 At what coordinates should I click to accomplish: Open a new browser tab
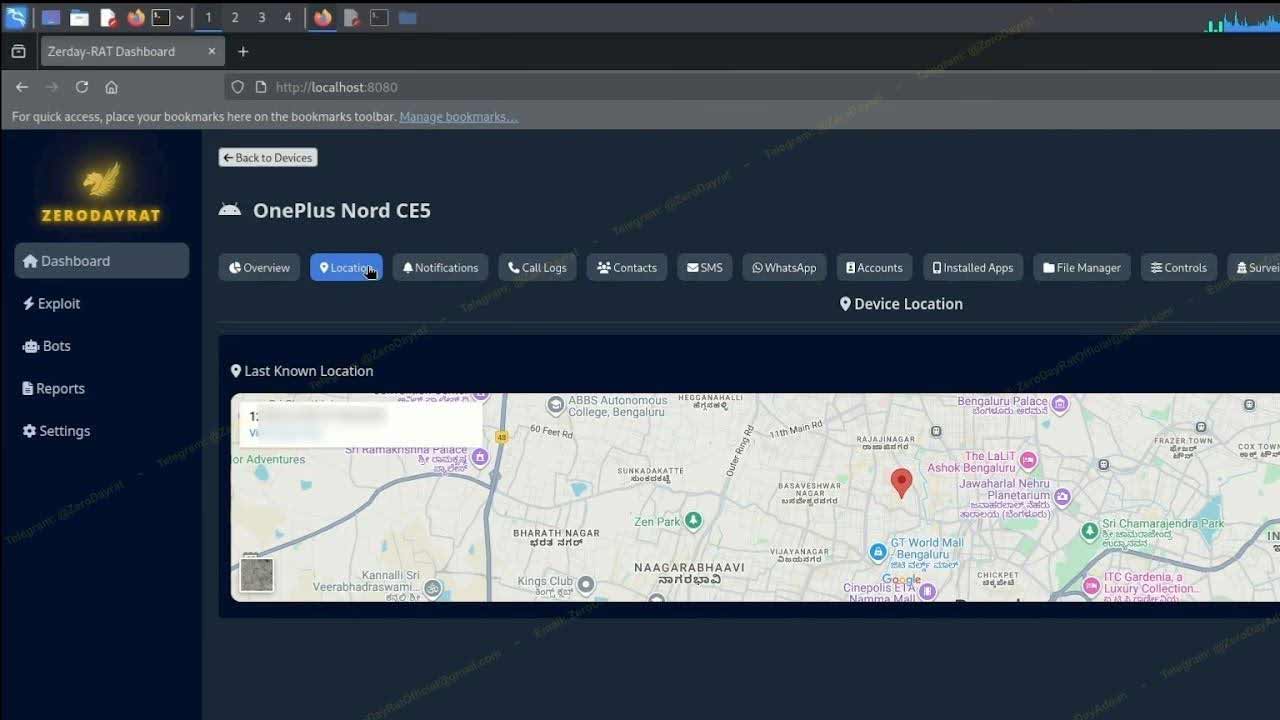tap(243, 51)
